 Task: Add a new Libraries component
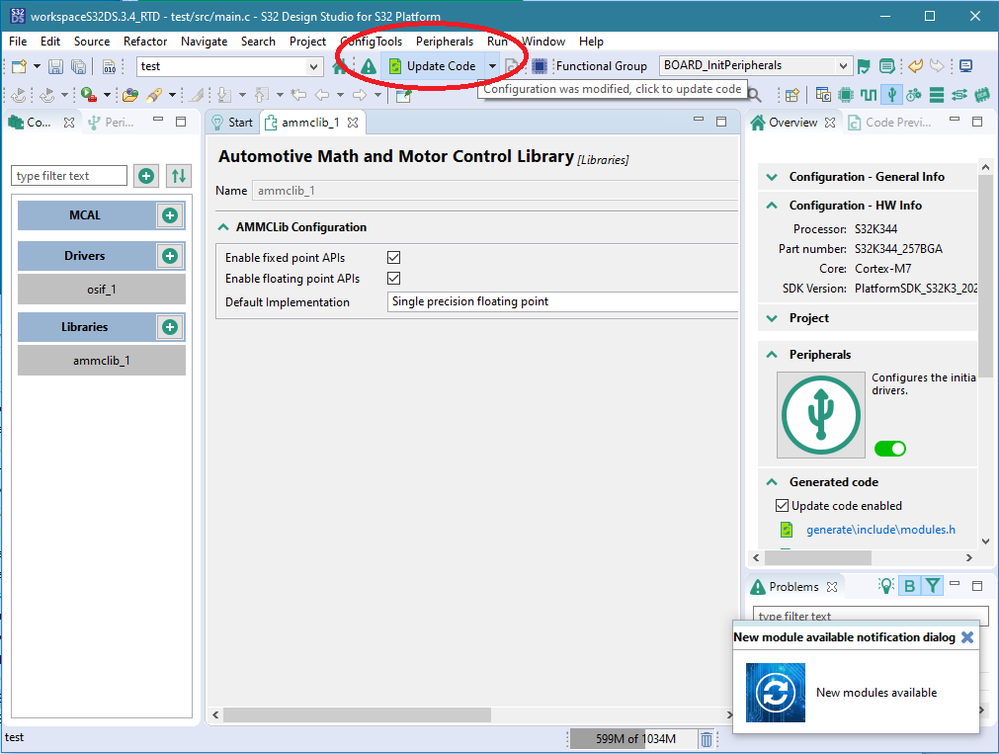(x=170, y=327)
